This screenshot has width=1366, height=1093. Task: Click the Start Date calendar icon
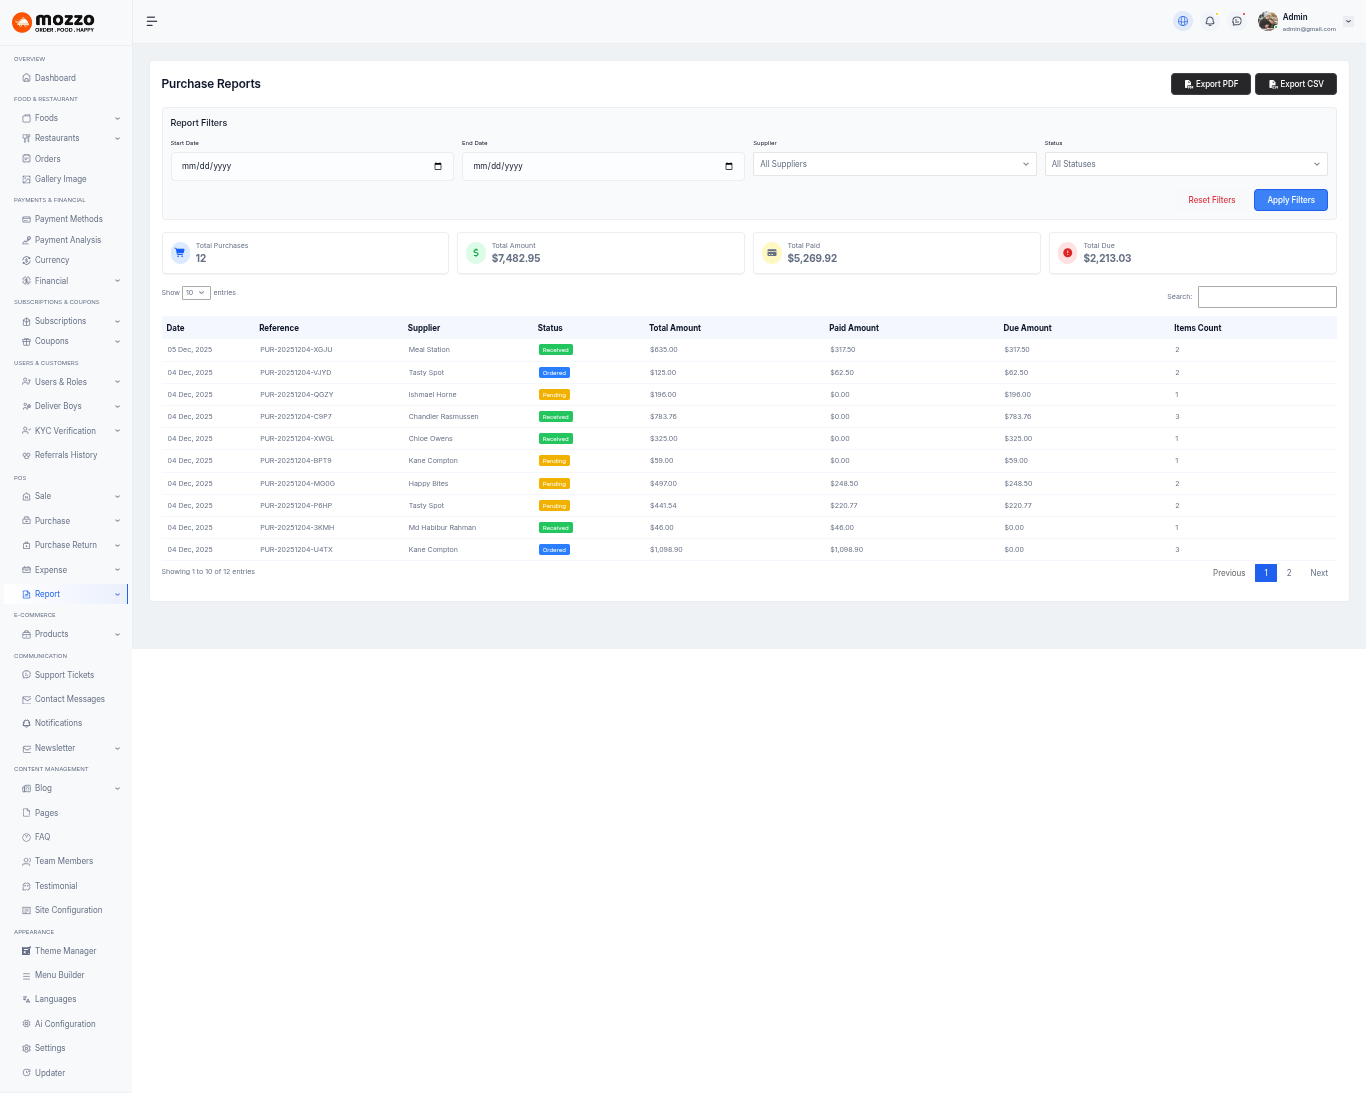(x=438, y=166)
